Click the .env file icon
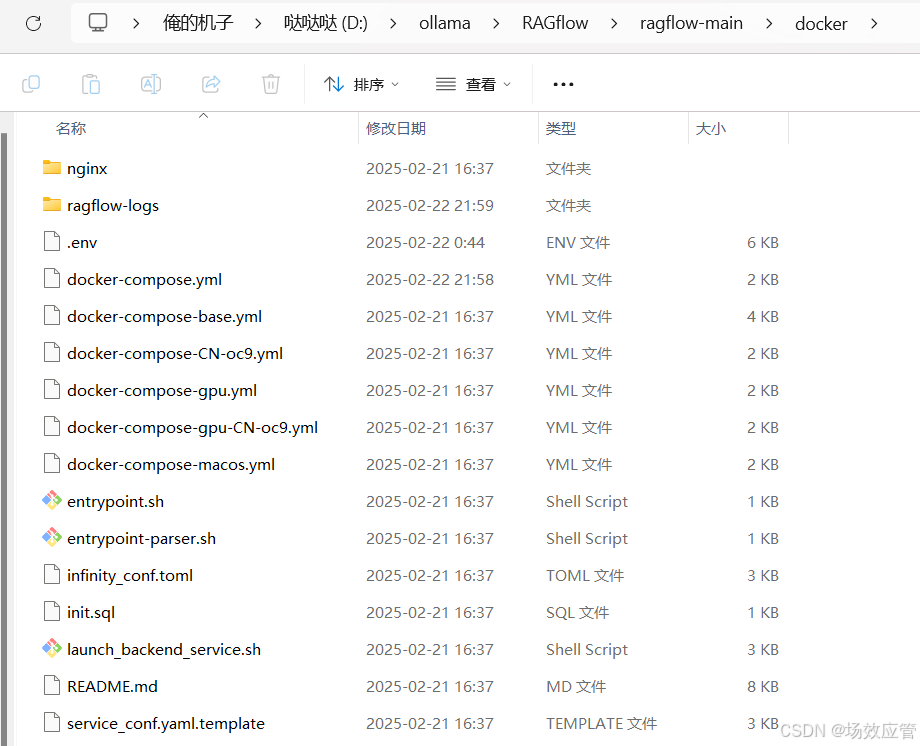 point(52,241)
